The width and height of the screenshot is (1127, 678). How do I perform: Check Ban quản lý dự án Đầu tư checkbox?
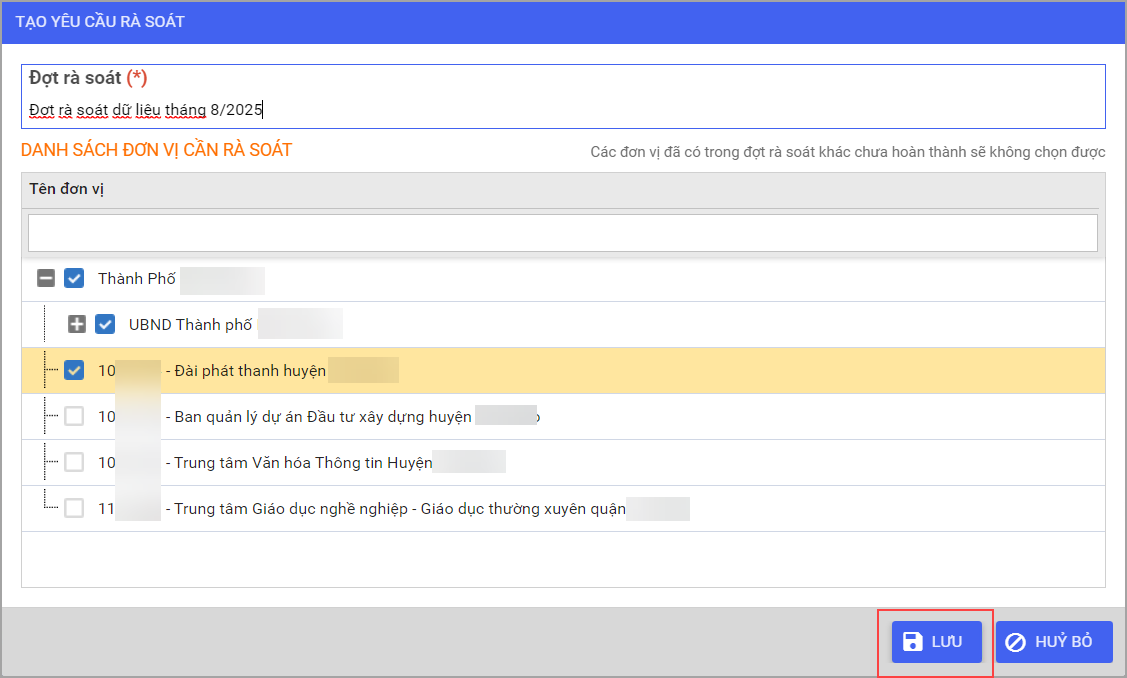tap(74, 416)
